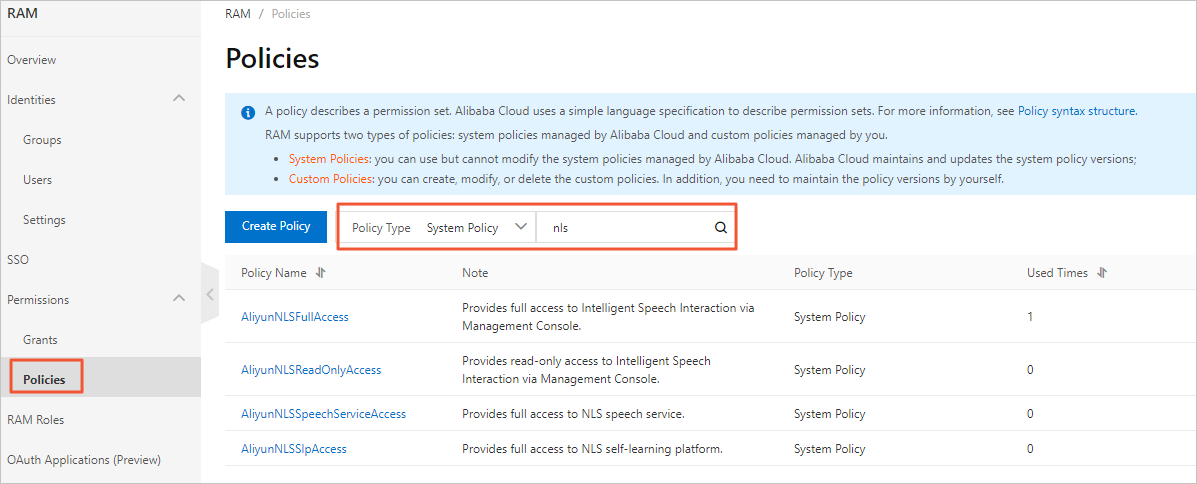
Task: Open the AliyunNLSFullAccess policy link
Action: pos(295,317)
